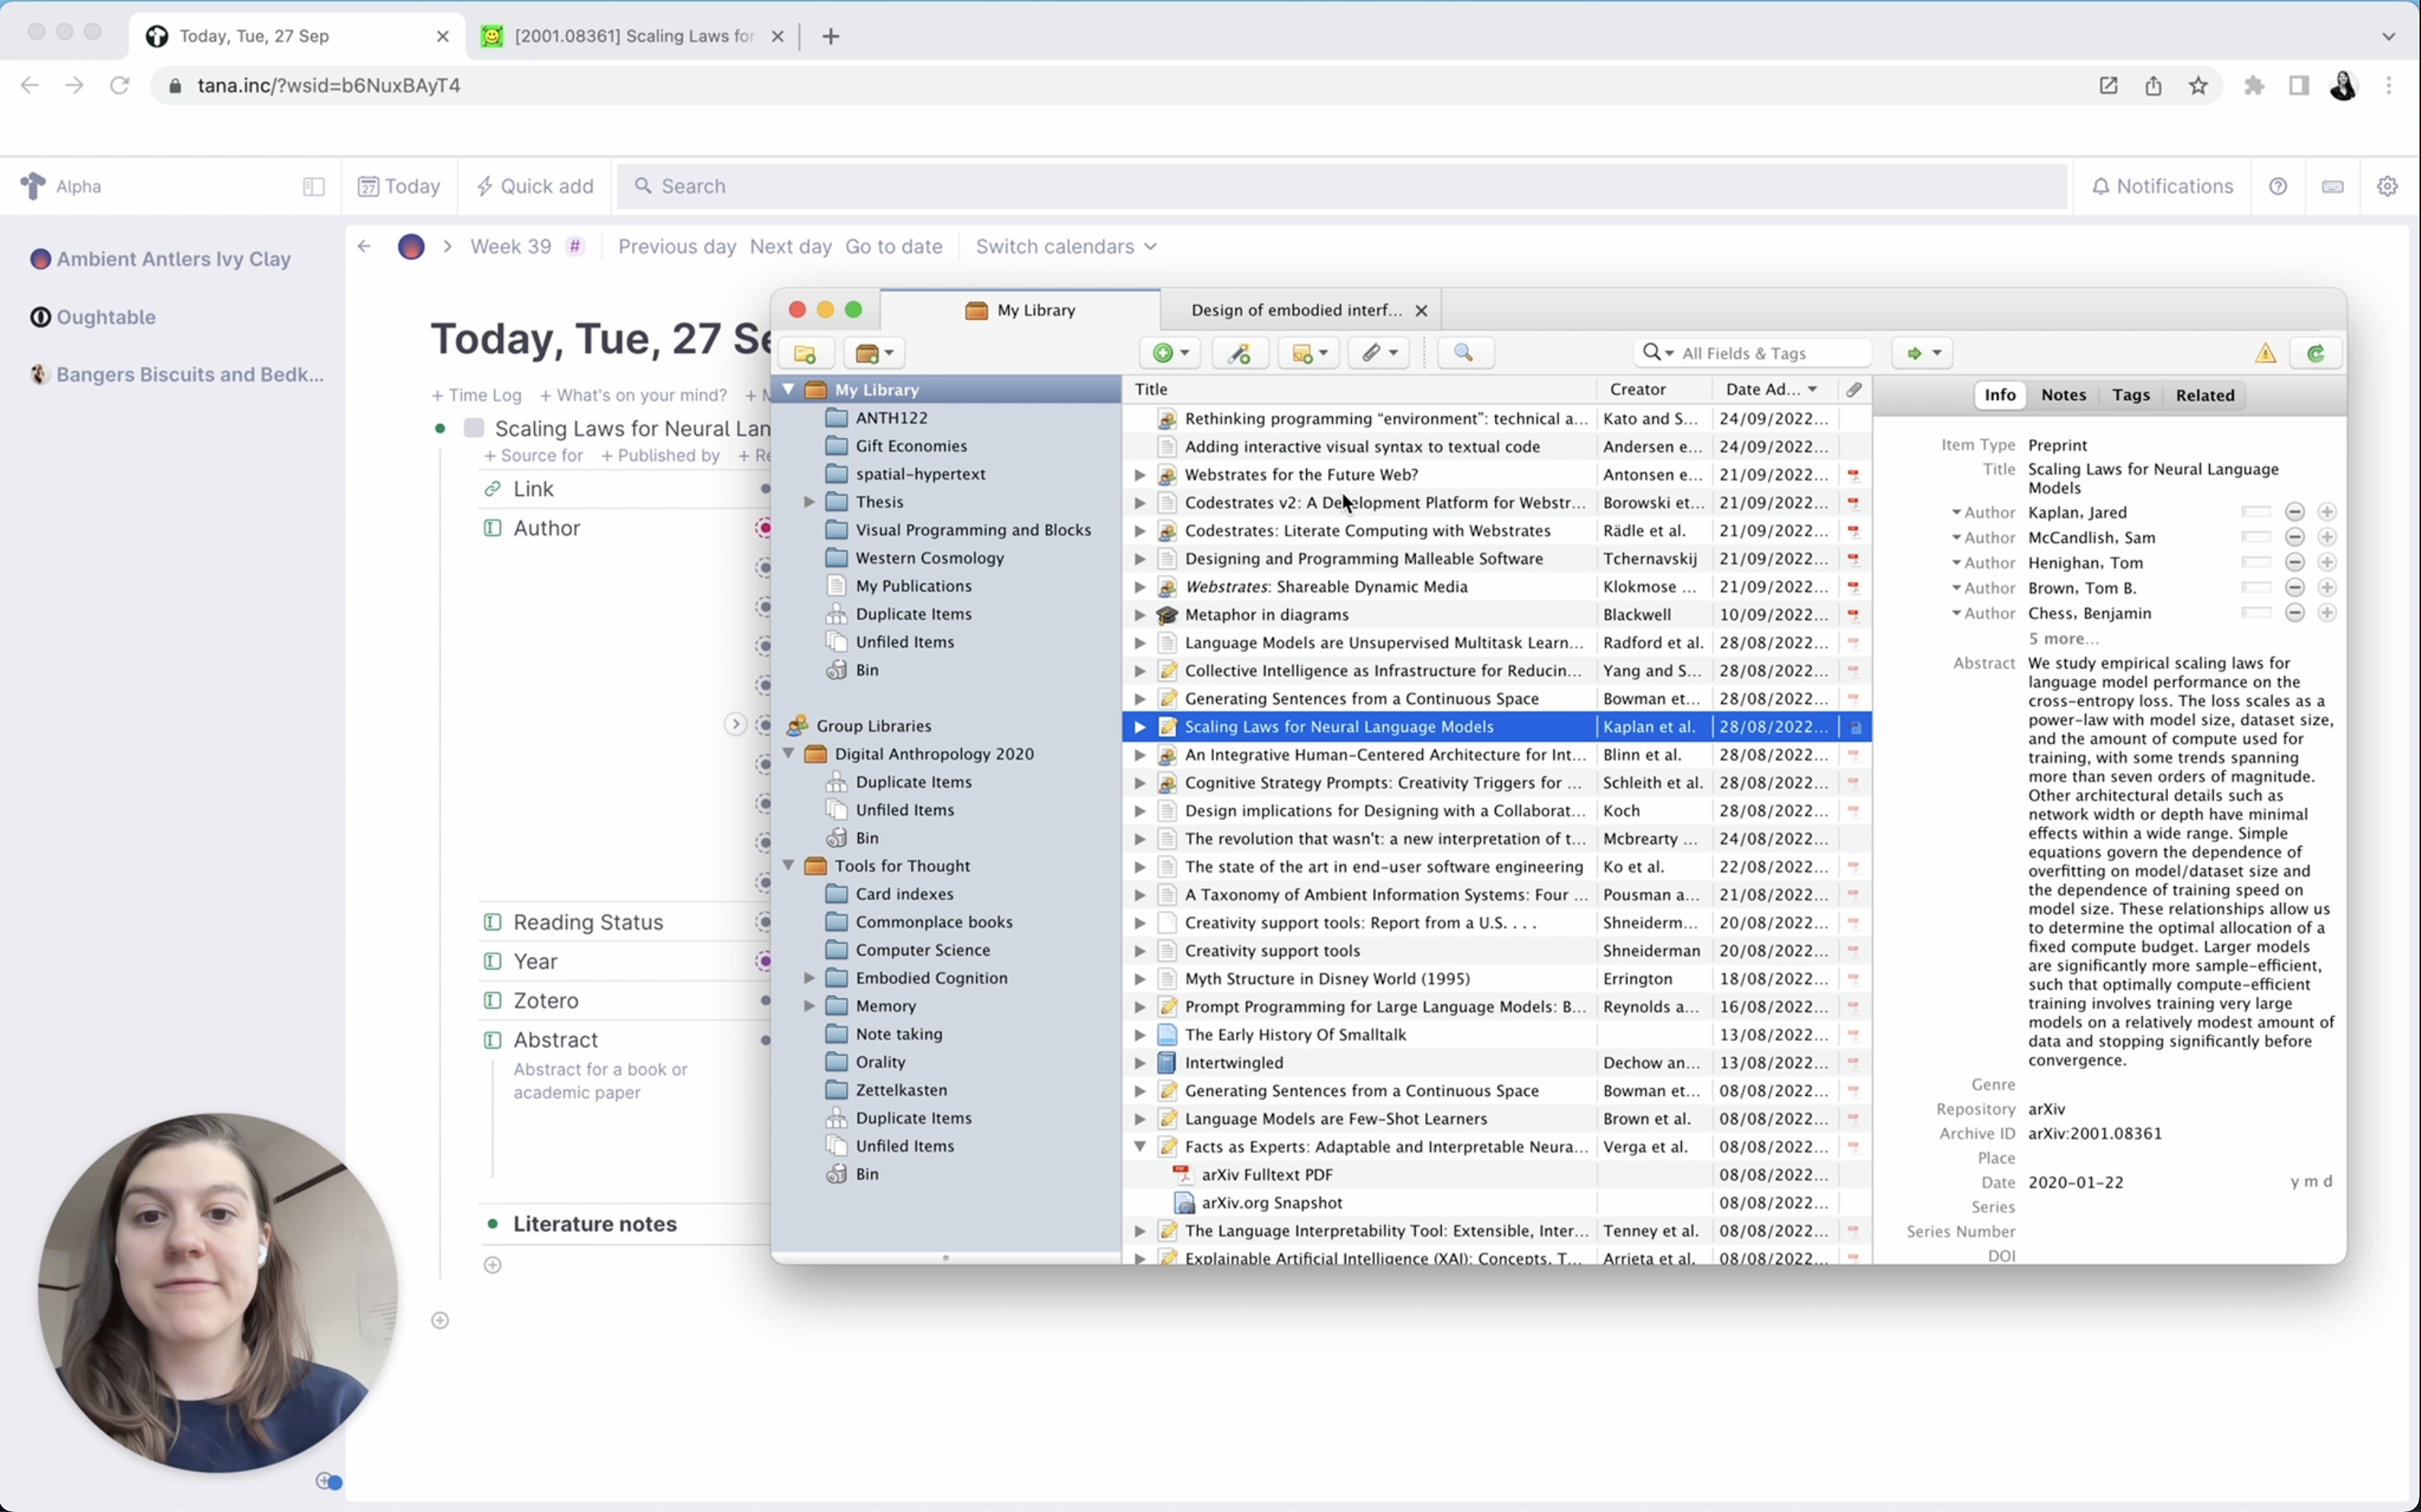Select the My Library tab in Zotero

1020,310
